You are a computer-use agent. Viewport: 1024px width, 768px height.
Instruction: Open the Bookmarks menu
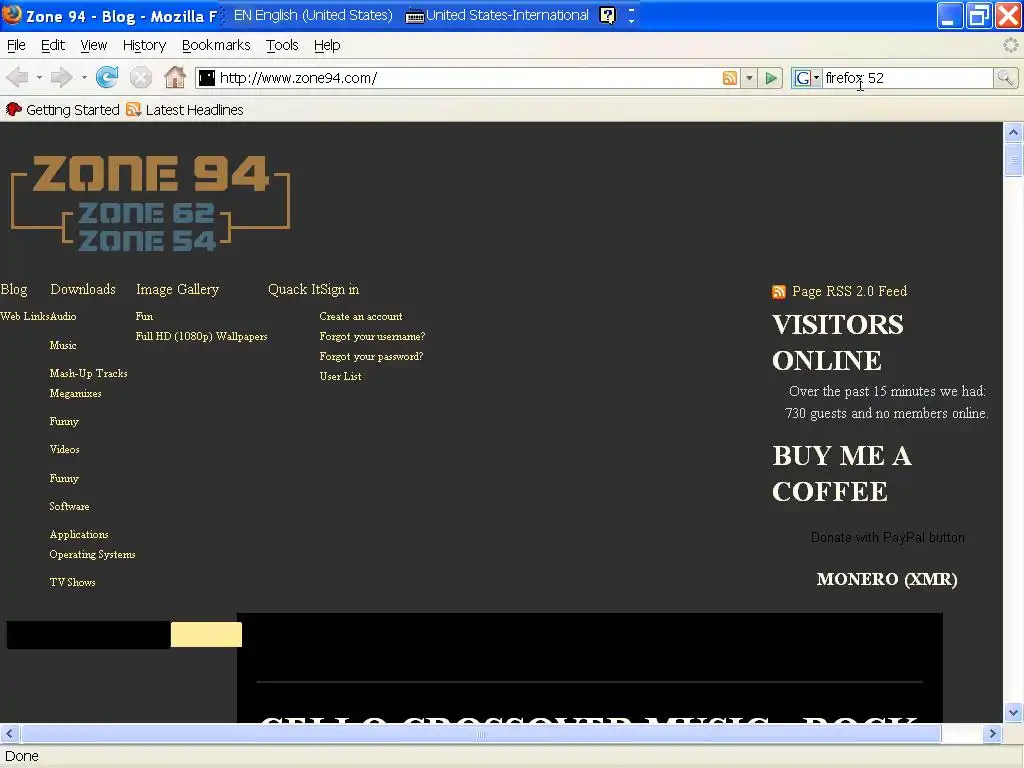pyautogui.click(x=216, y=45)
